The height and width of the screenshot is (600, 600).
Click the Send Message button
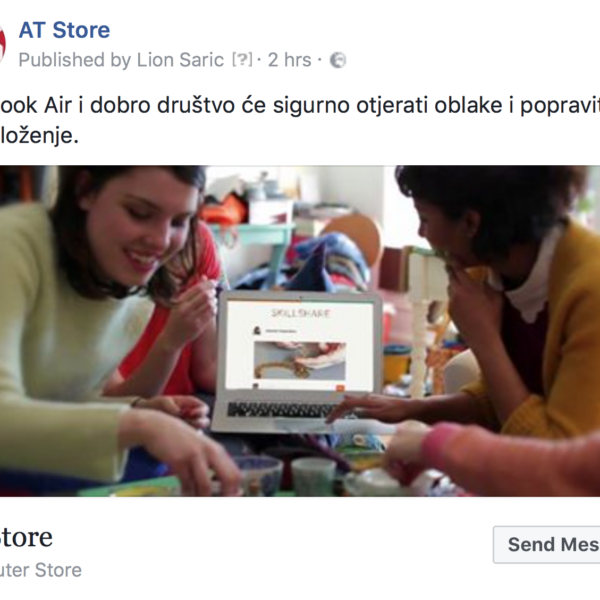click(547, 544)
